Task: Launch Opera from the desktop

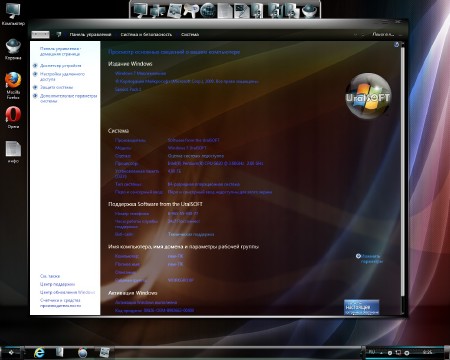Action: coord(13,117)
